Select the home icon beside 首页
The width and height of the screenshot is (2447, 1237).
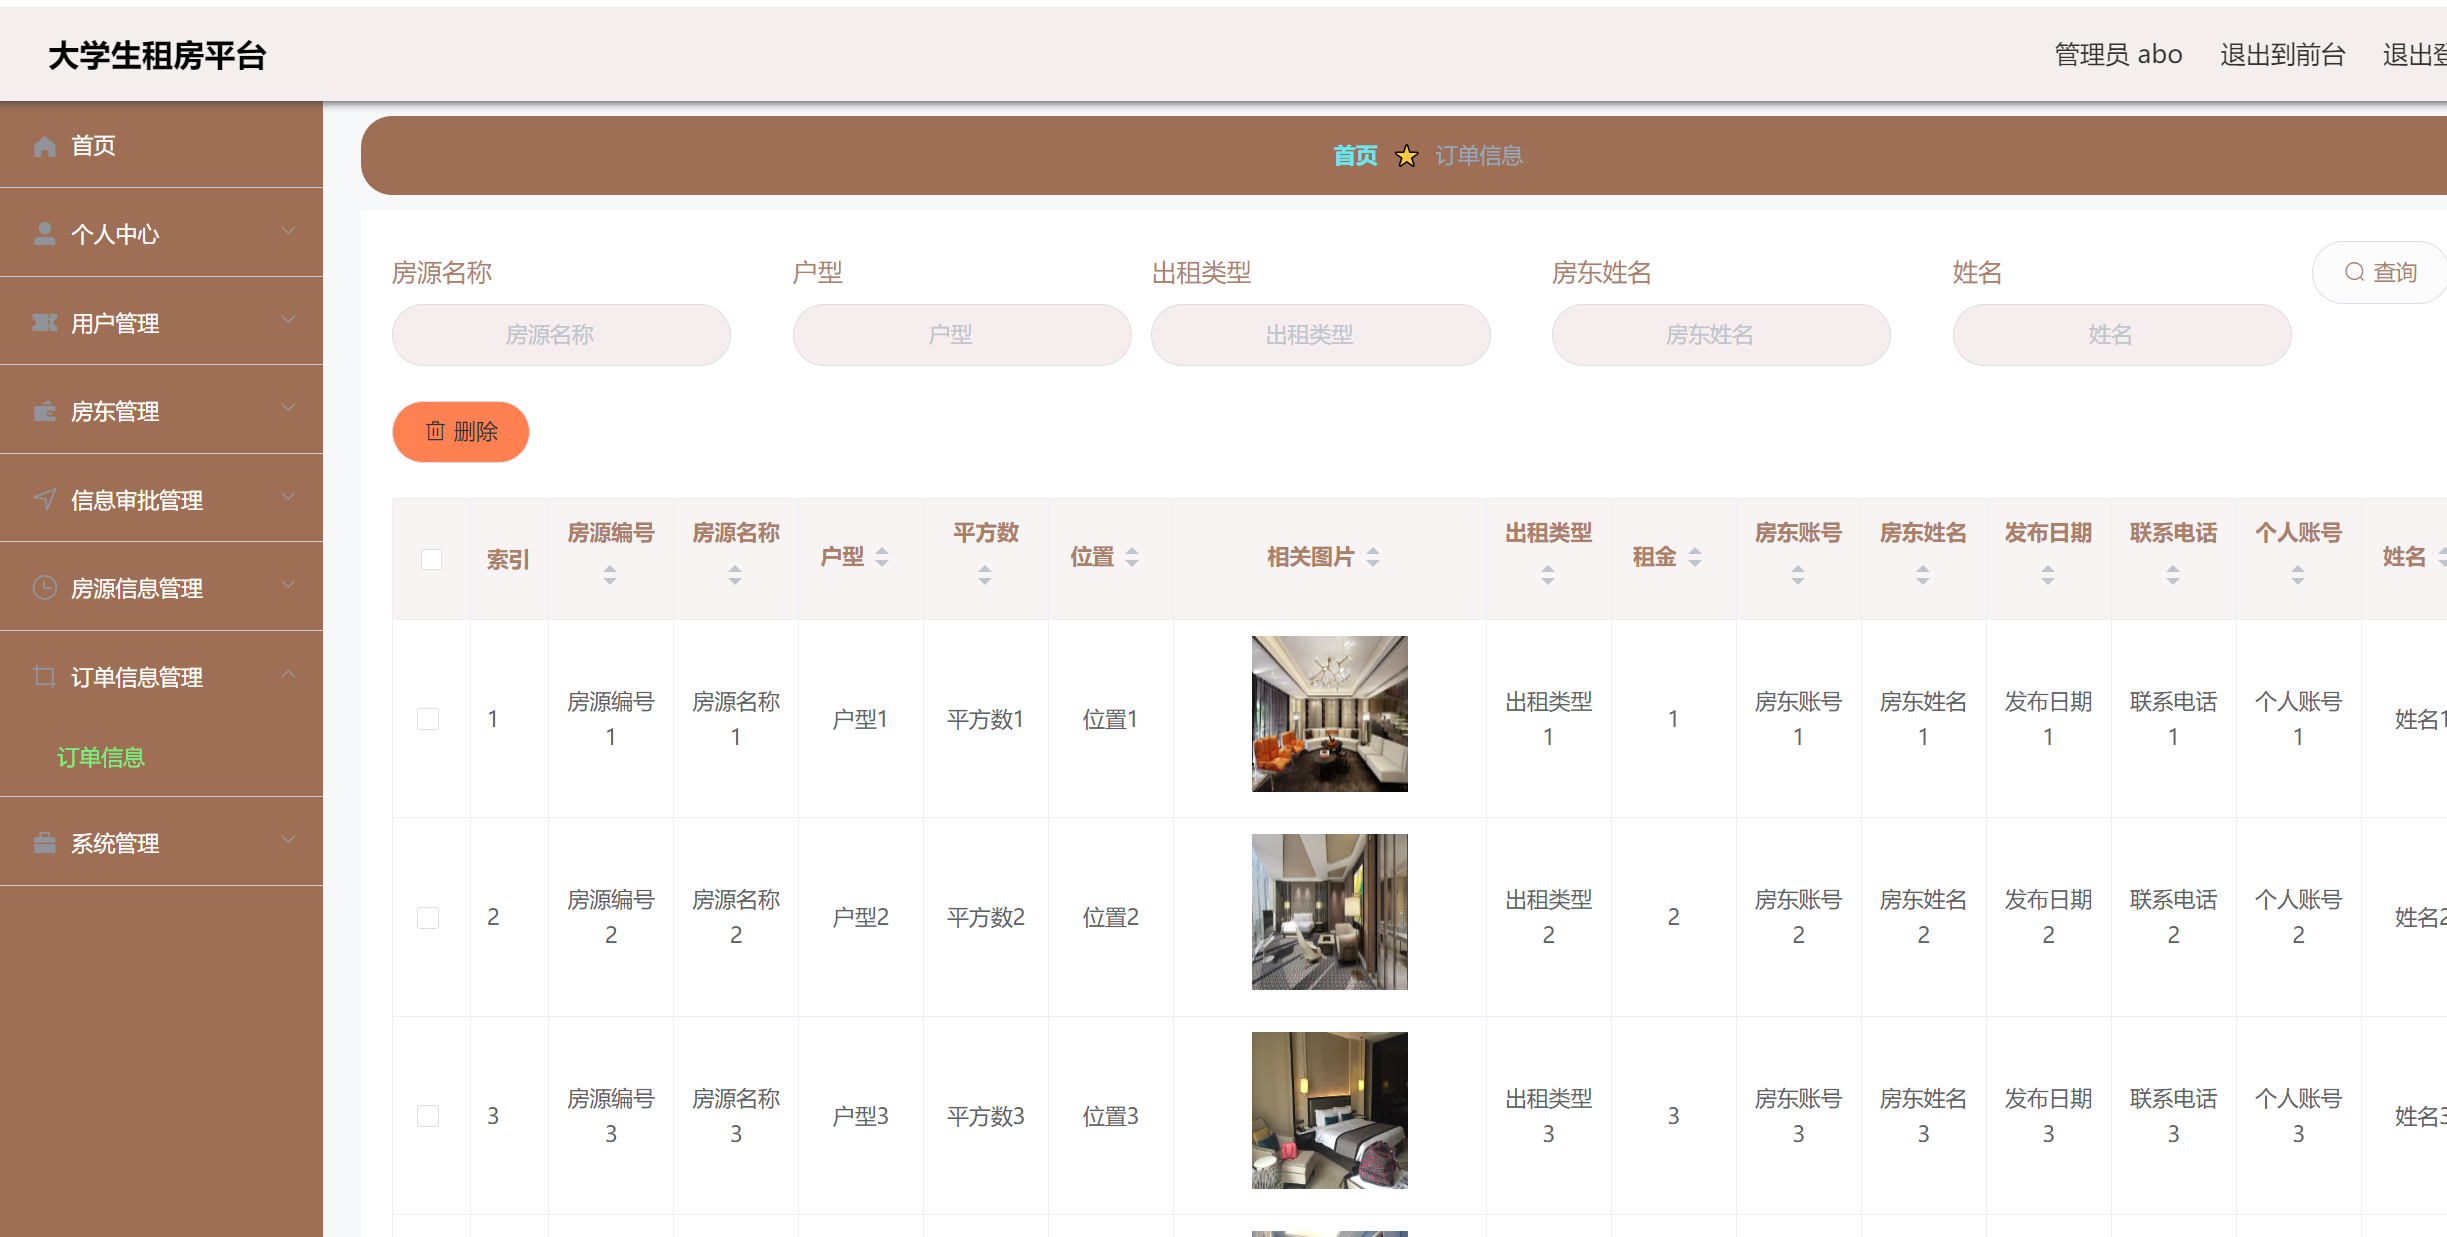click(44, 145)
